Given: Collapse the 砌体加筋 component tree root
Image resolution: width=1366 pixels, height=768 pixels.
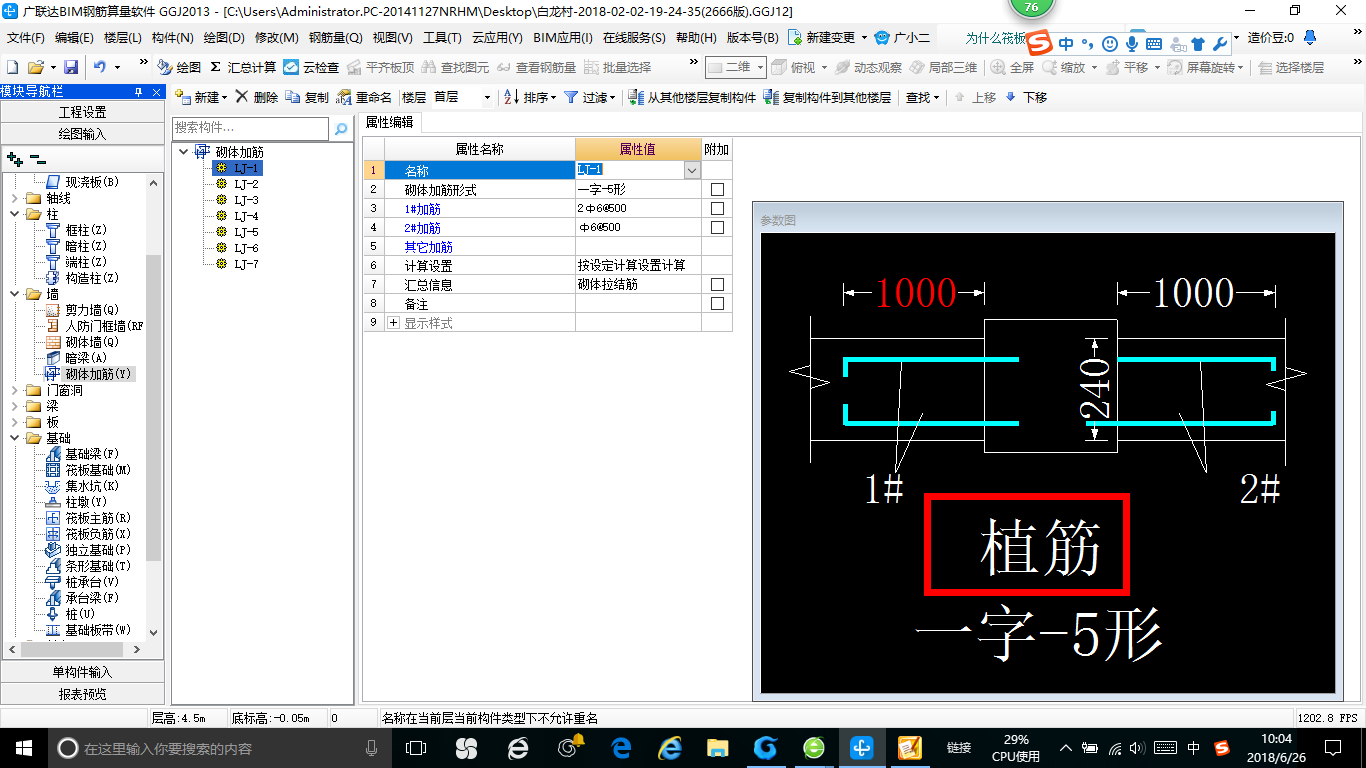Looking at the screenshot, I should (x=184, y=152).
